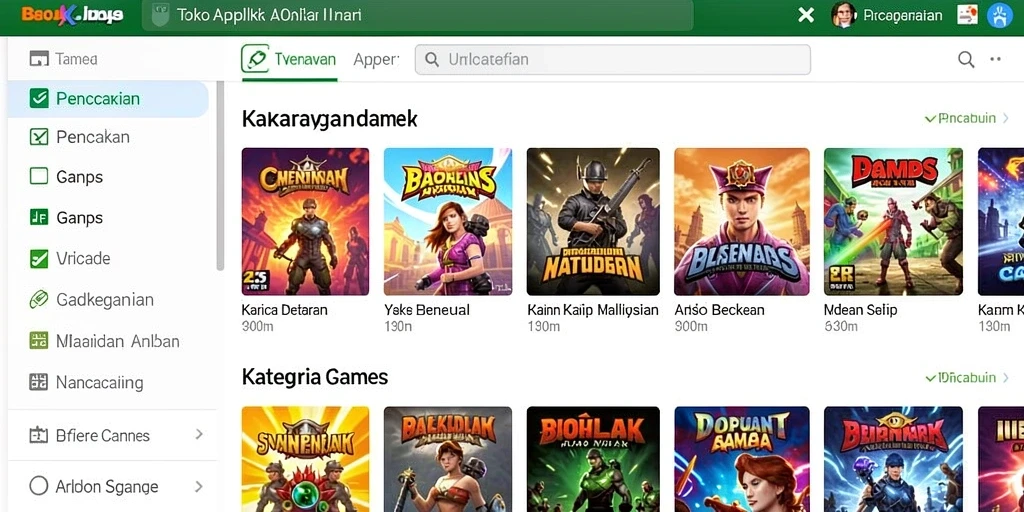Expand IDńcabuin next to Kategria Games
This screenshot has width=1024, height=512.
pyautogui.click(x=967, y=377)
